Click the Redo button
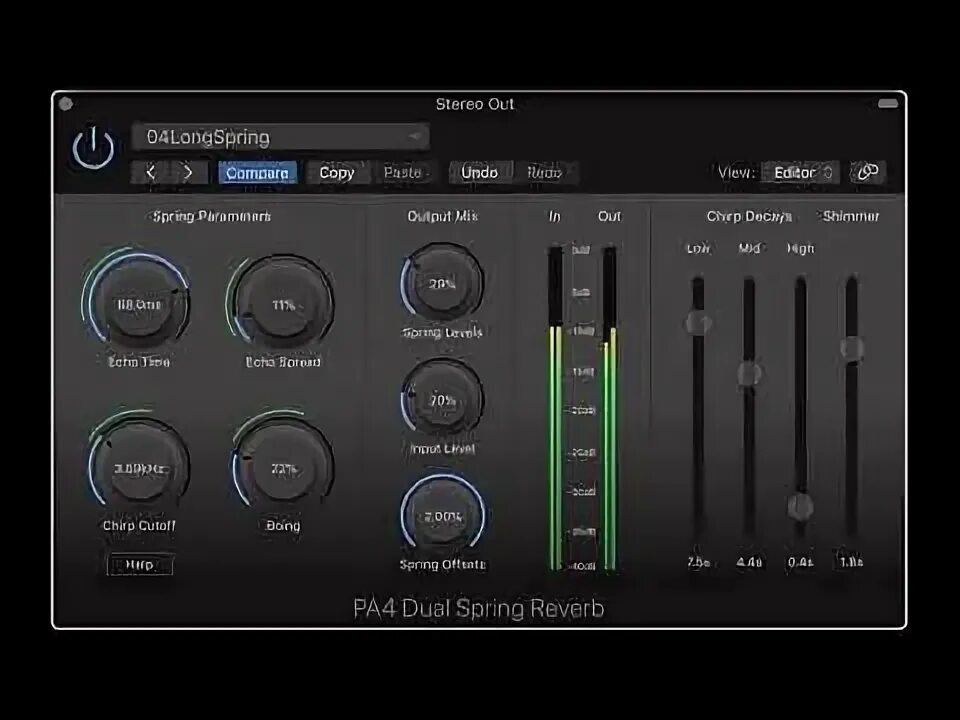The width and height of the screenshot is (960, 720). click(544, 173)
